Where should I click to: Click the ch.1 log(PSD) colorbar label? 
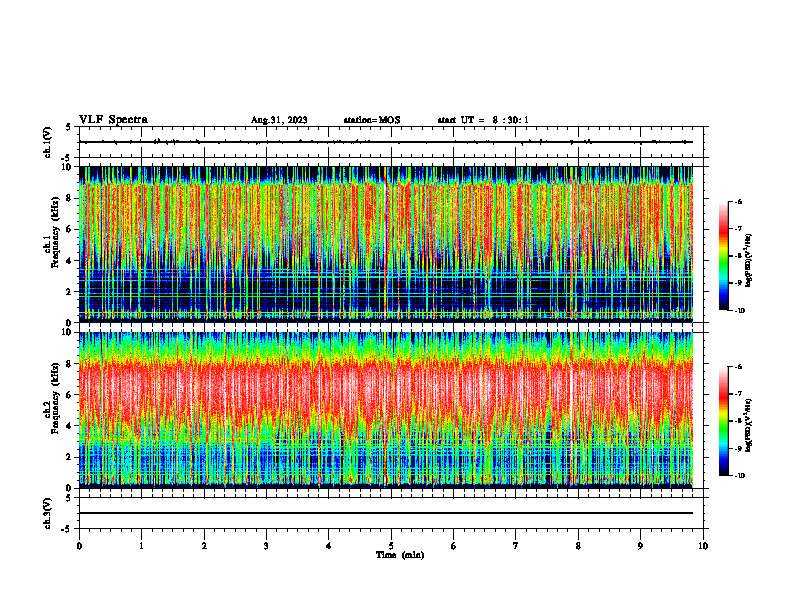tap(749, 261)
